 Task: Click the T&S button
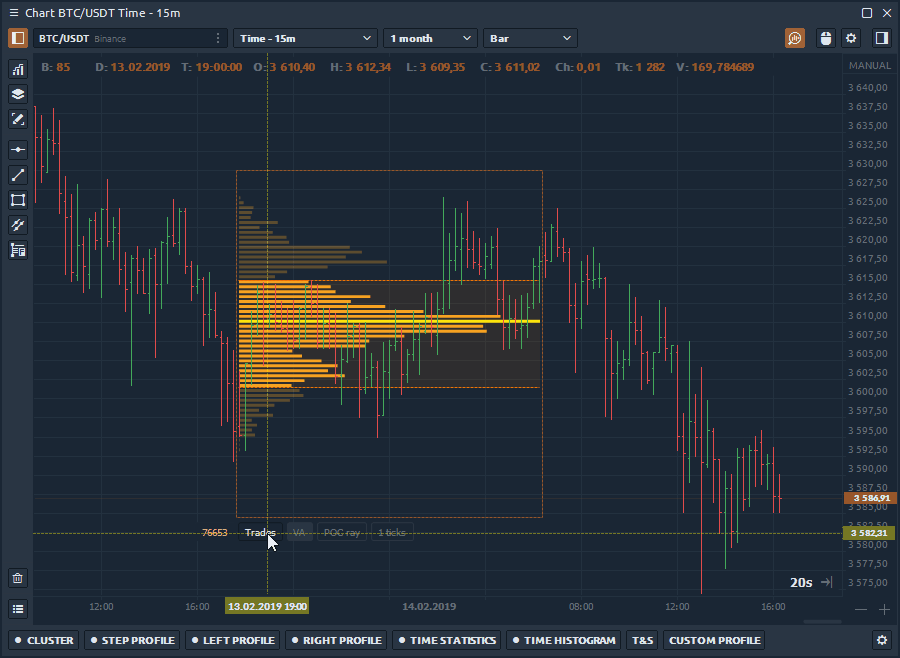642,640
